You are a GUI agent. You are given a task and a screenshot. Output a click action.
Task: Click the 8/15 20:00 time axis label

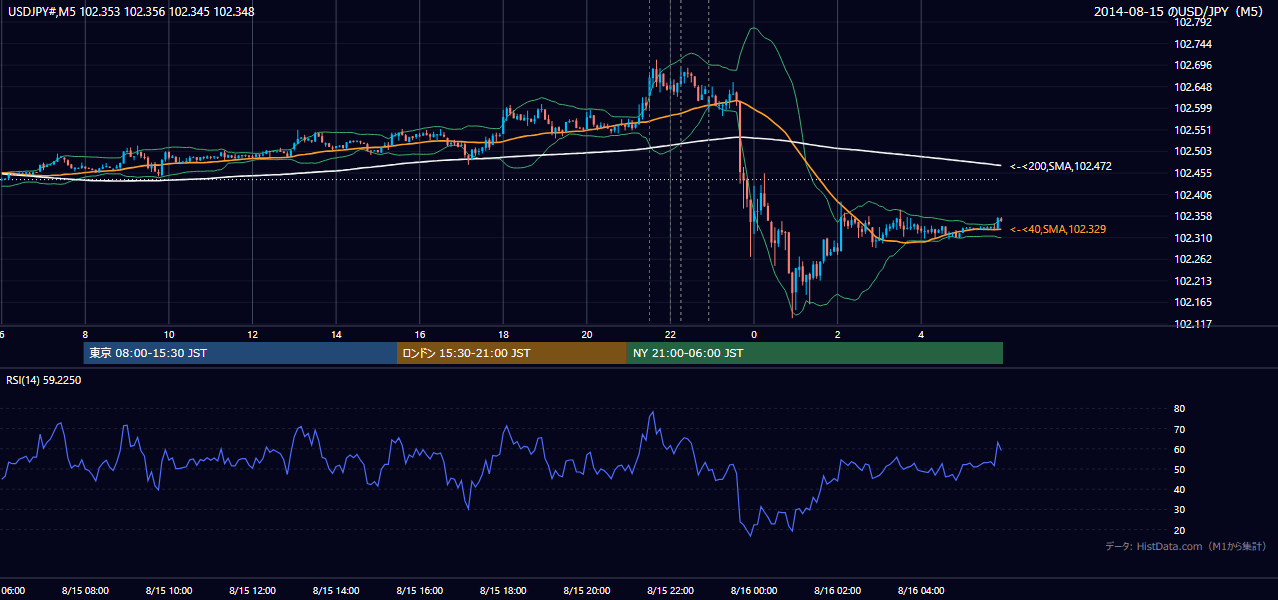(587, 591)
